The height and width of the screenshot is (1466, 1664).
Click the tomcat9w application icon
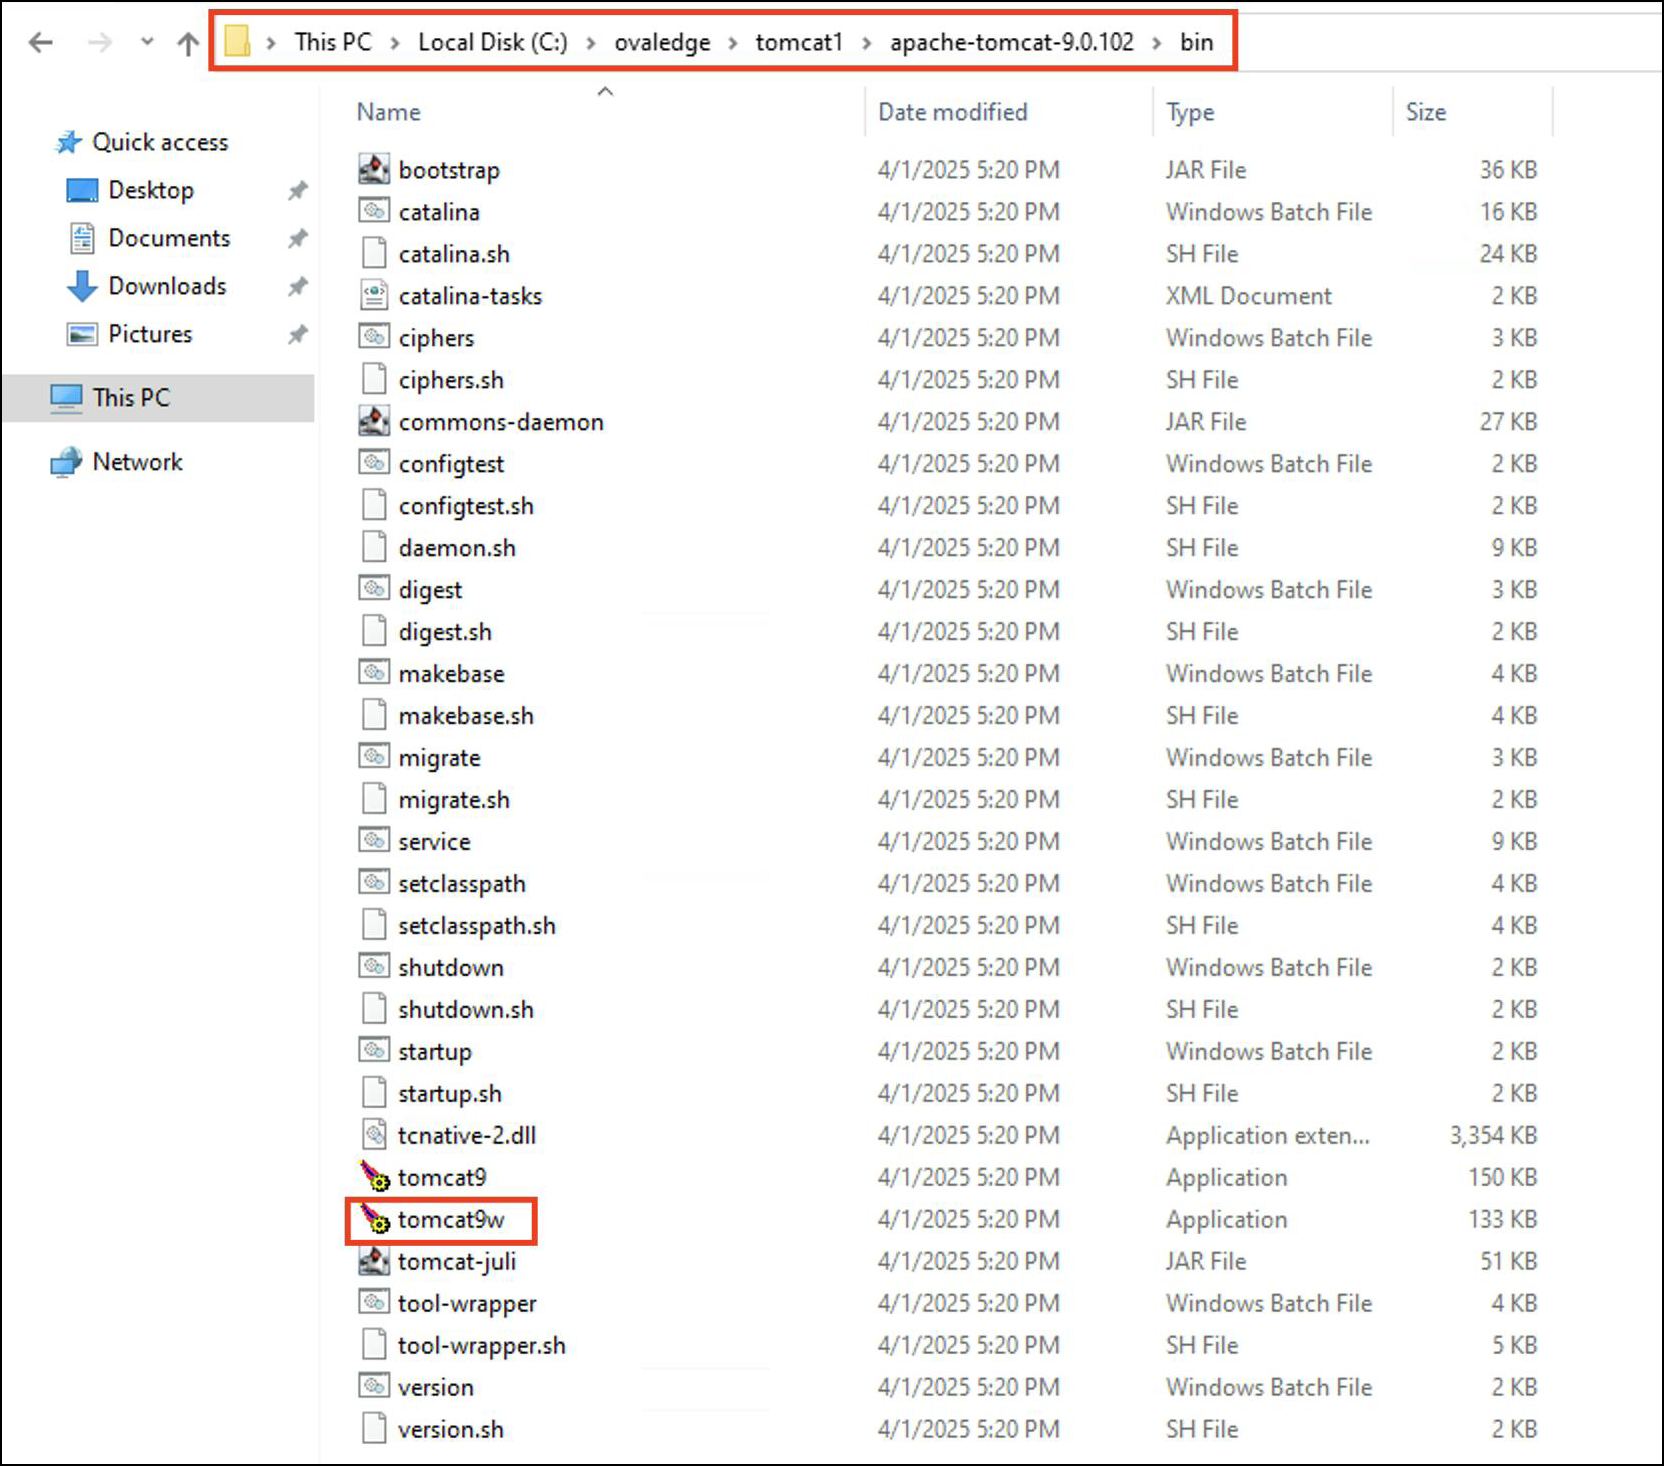tap(375, 1219)
